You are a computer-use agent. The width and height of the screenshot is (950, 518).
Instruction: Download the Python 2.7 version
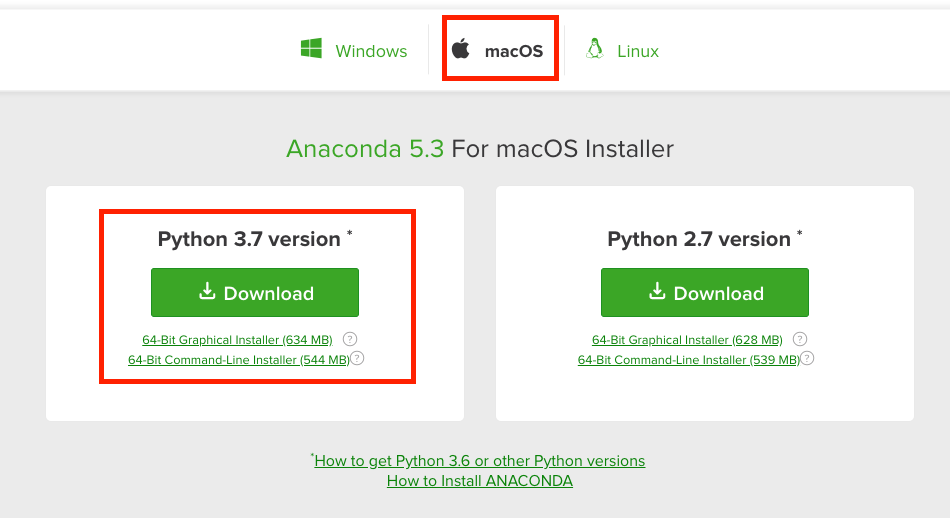coord(705,293)
